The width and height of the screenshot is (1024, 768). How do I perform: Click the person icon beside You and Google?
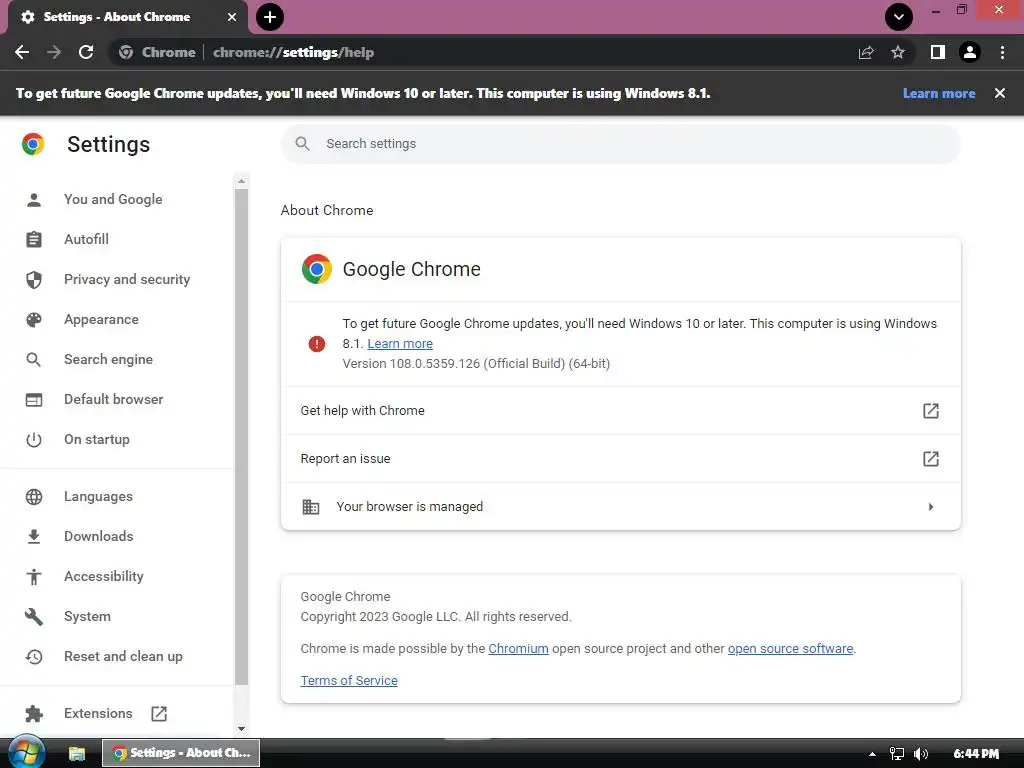coord(34,200)
